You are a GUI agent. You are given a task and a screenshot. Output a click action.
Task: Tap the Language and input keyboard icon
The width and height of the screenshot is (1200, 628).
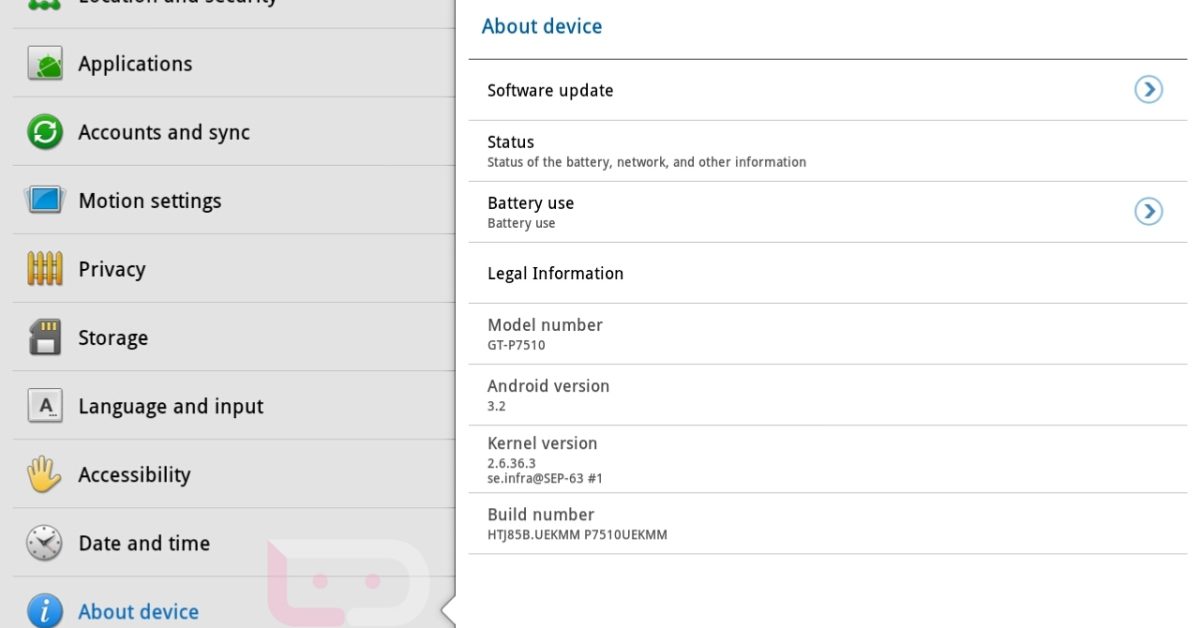[45, 406]
